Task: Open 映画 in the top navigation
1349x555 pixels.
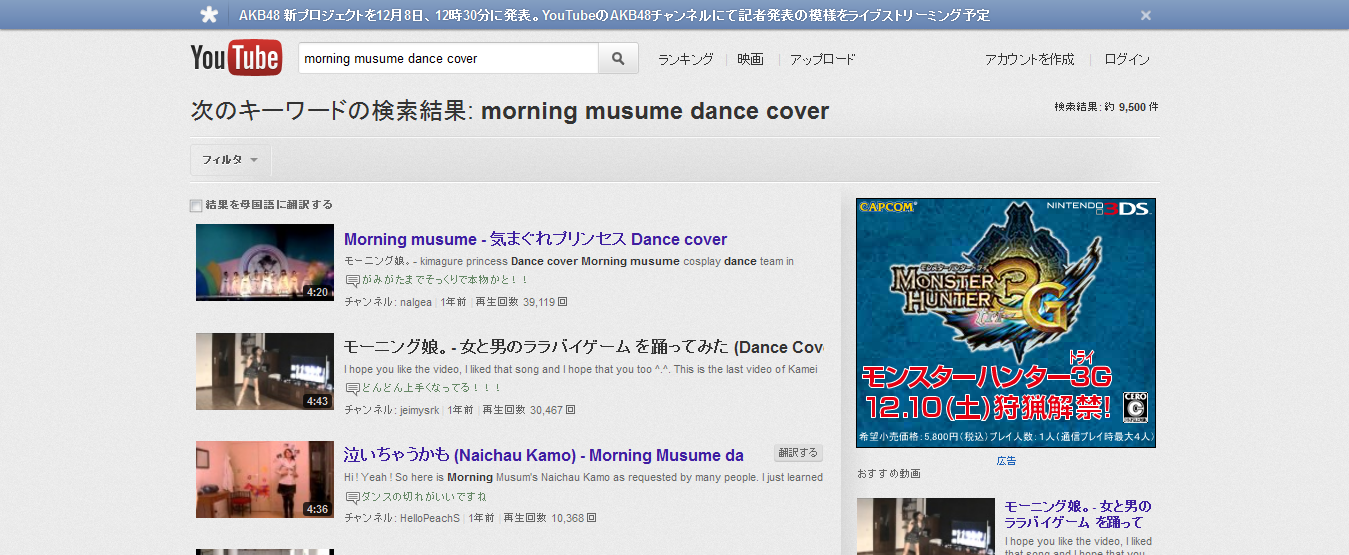Action: click(750, 59)
